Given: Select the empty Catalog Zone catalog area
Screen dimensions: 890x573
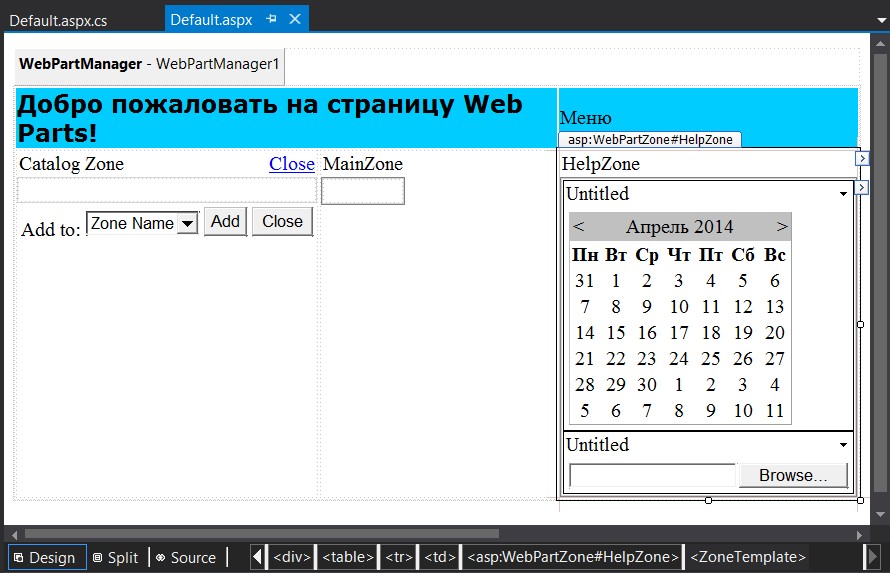Looking at the screenshot, I should pyautogui.click(x=167, y=191).
